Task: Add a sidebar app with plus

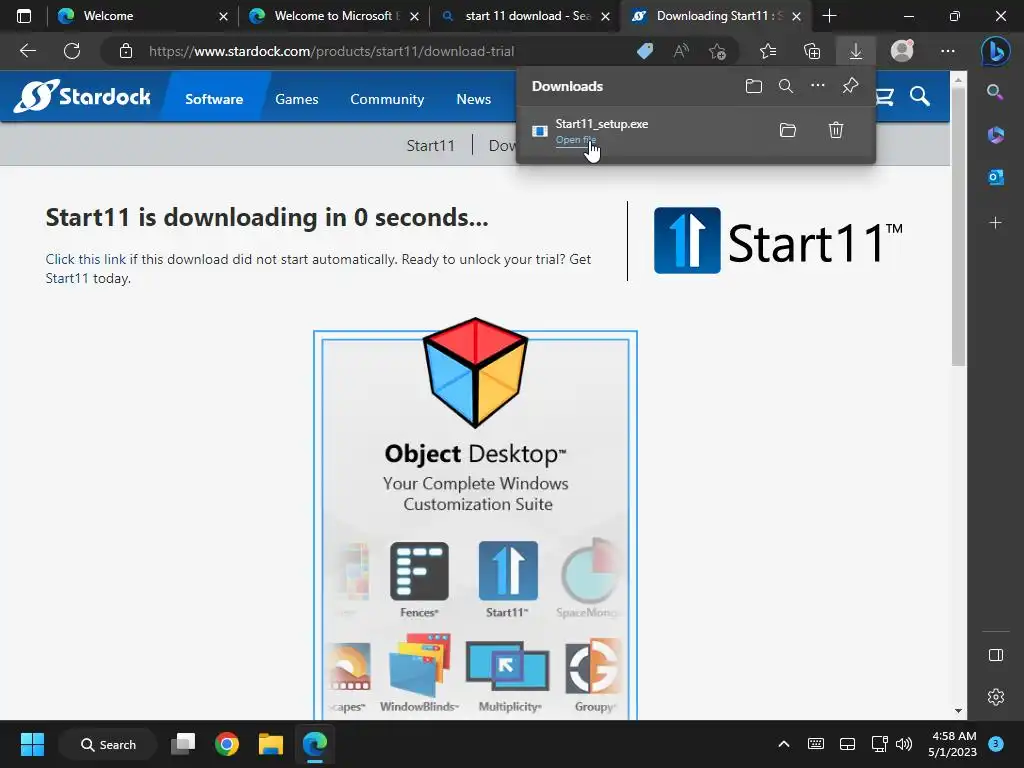Action: (995, 223)
